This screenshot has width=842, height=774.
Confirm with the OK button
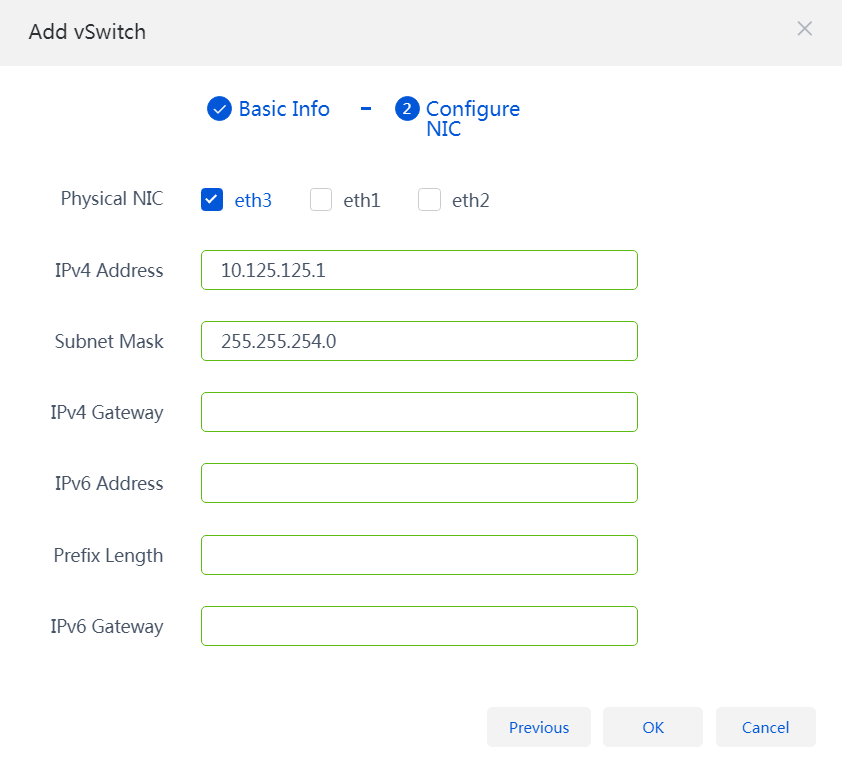point(653,727)
